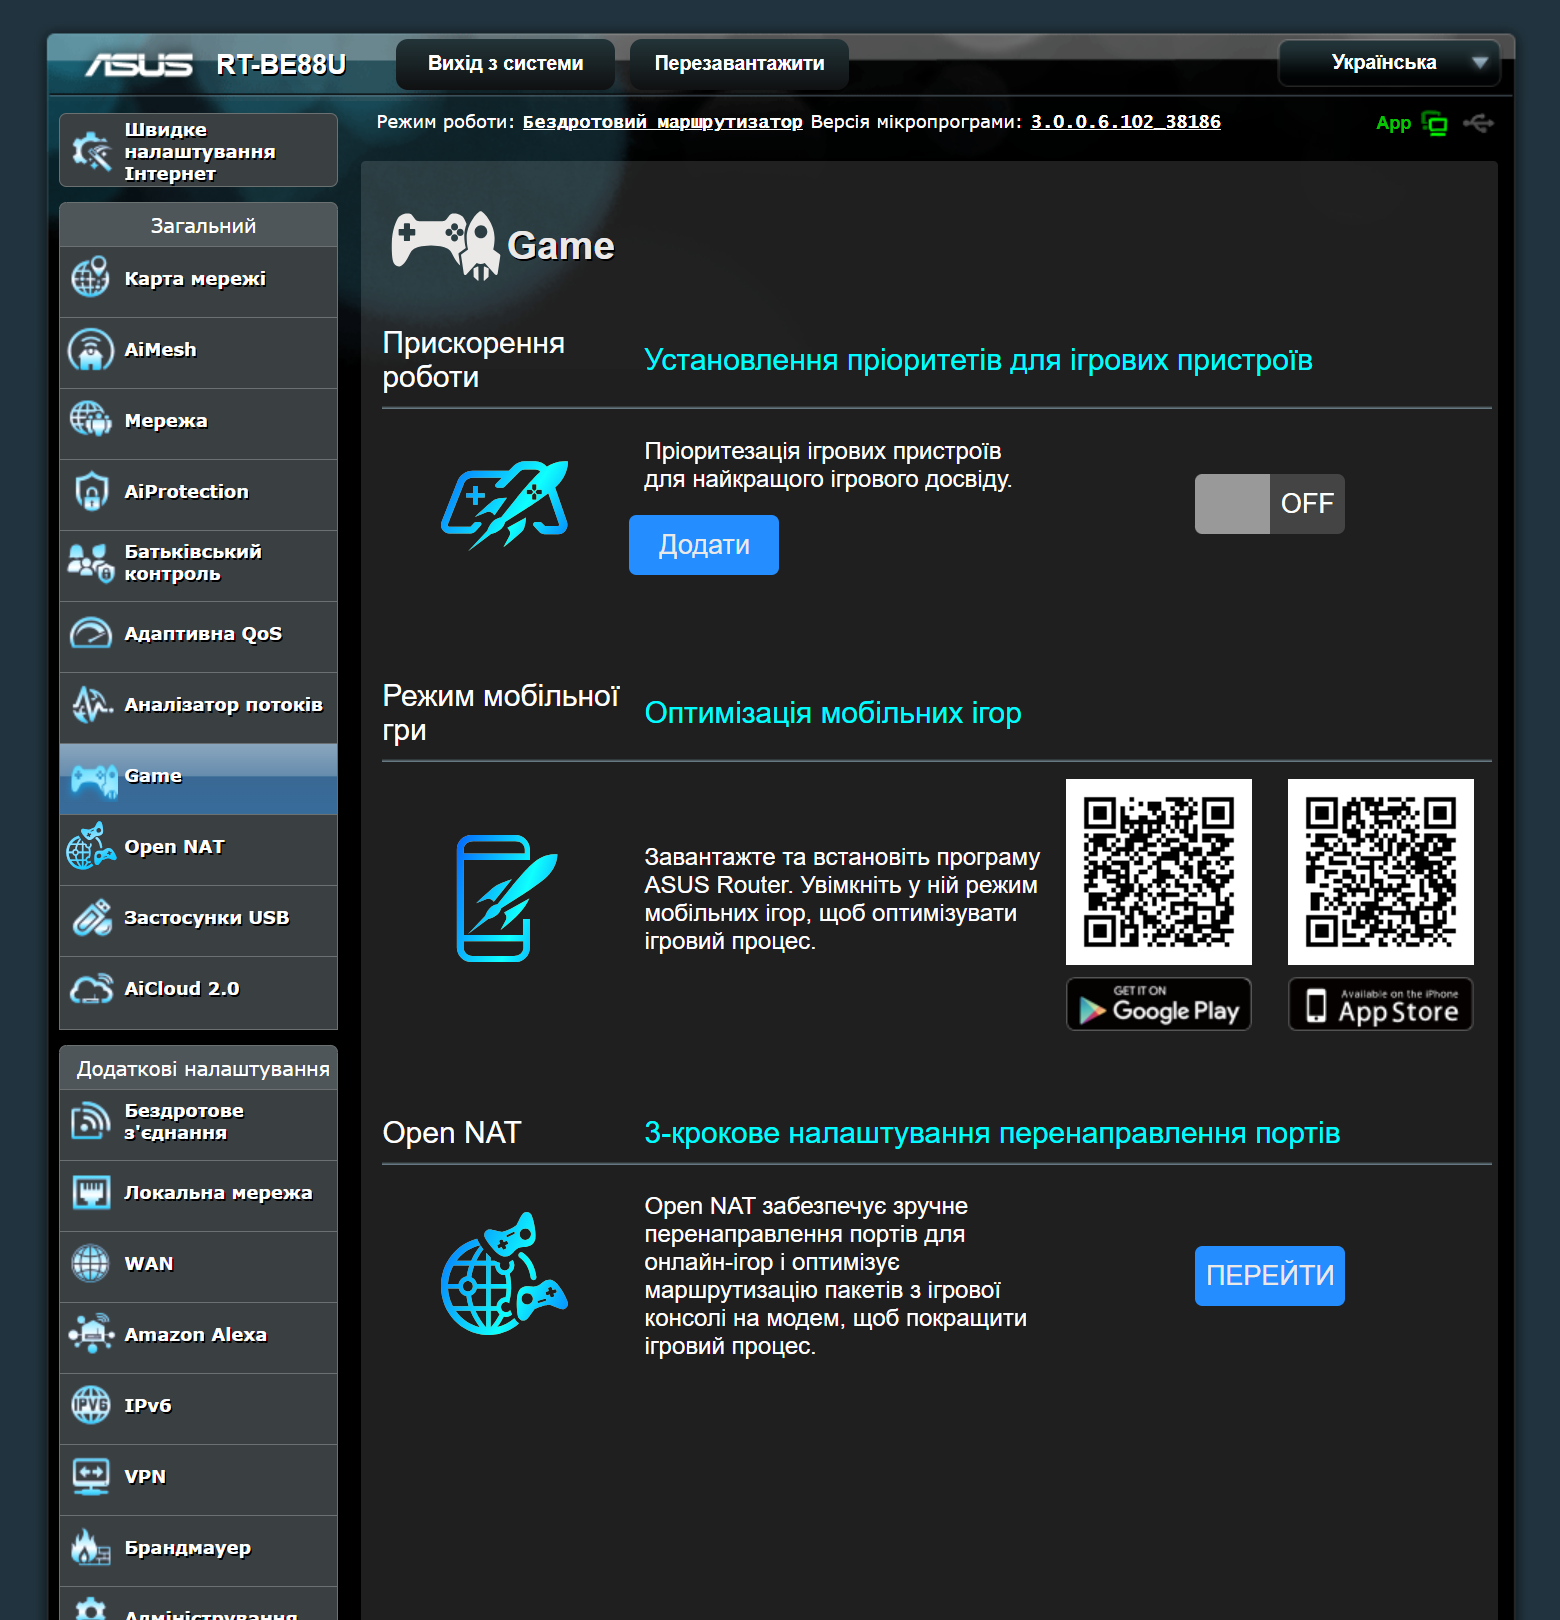The height and width of the screenshot is (1620, 1560).
Task: Click the VPN monitor icon
Action: click(91, 1476)
